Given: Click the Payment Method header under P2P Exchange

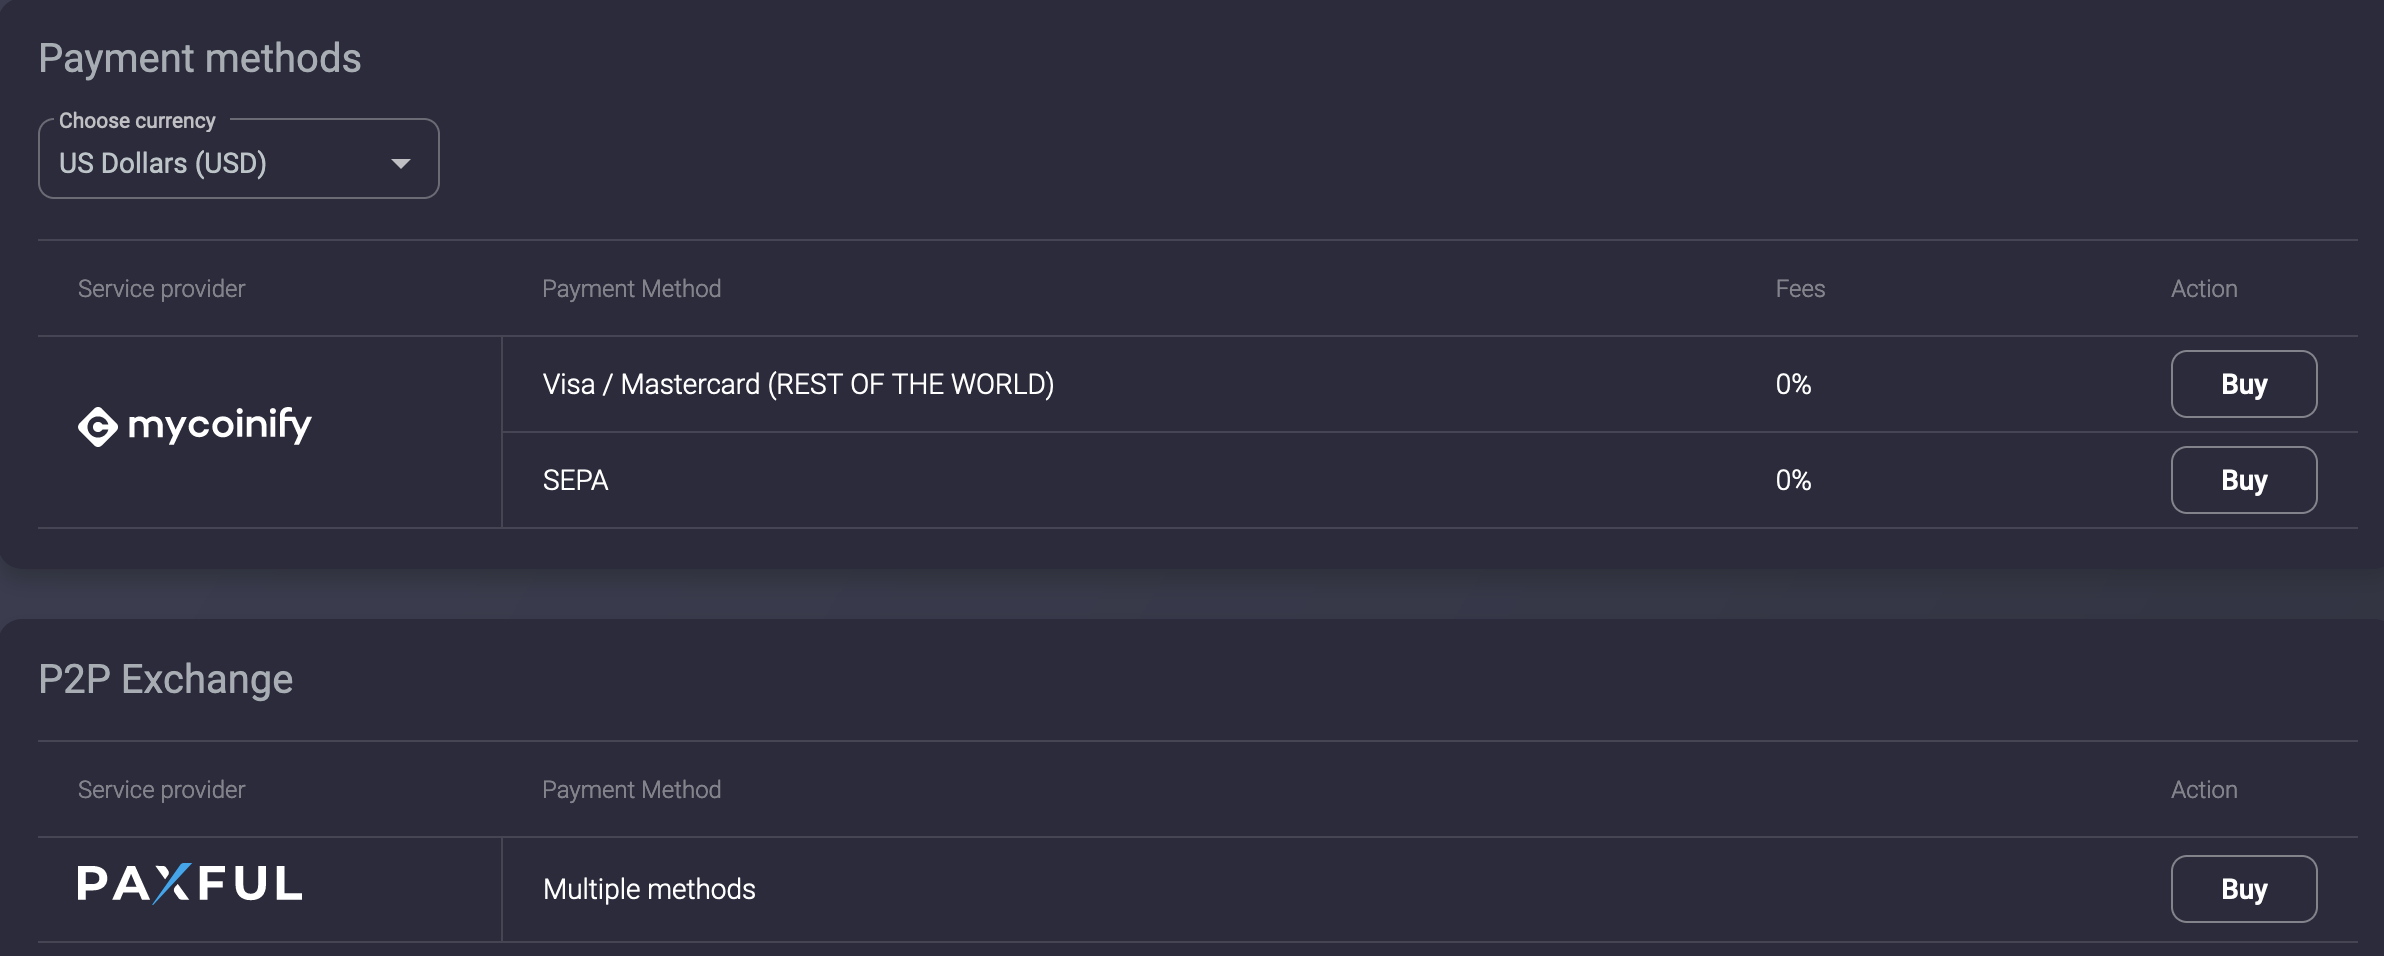Looking at the screenshot, I should [x=631, y=790].
